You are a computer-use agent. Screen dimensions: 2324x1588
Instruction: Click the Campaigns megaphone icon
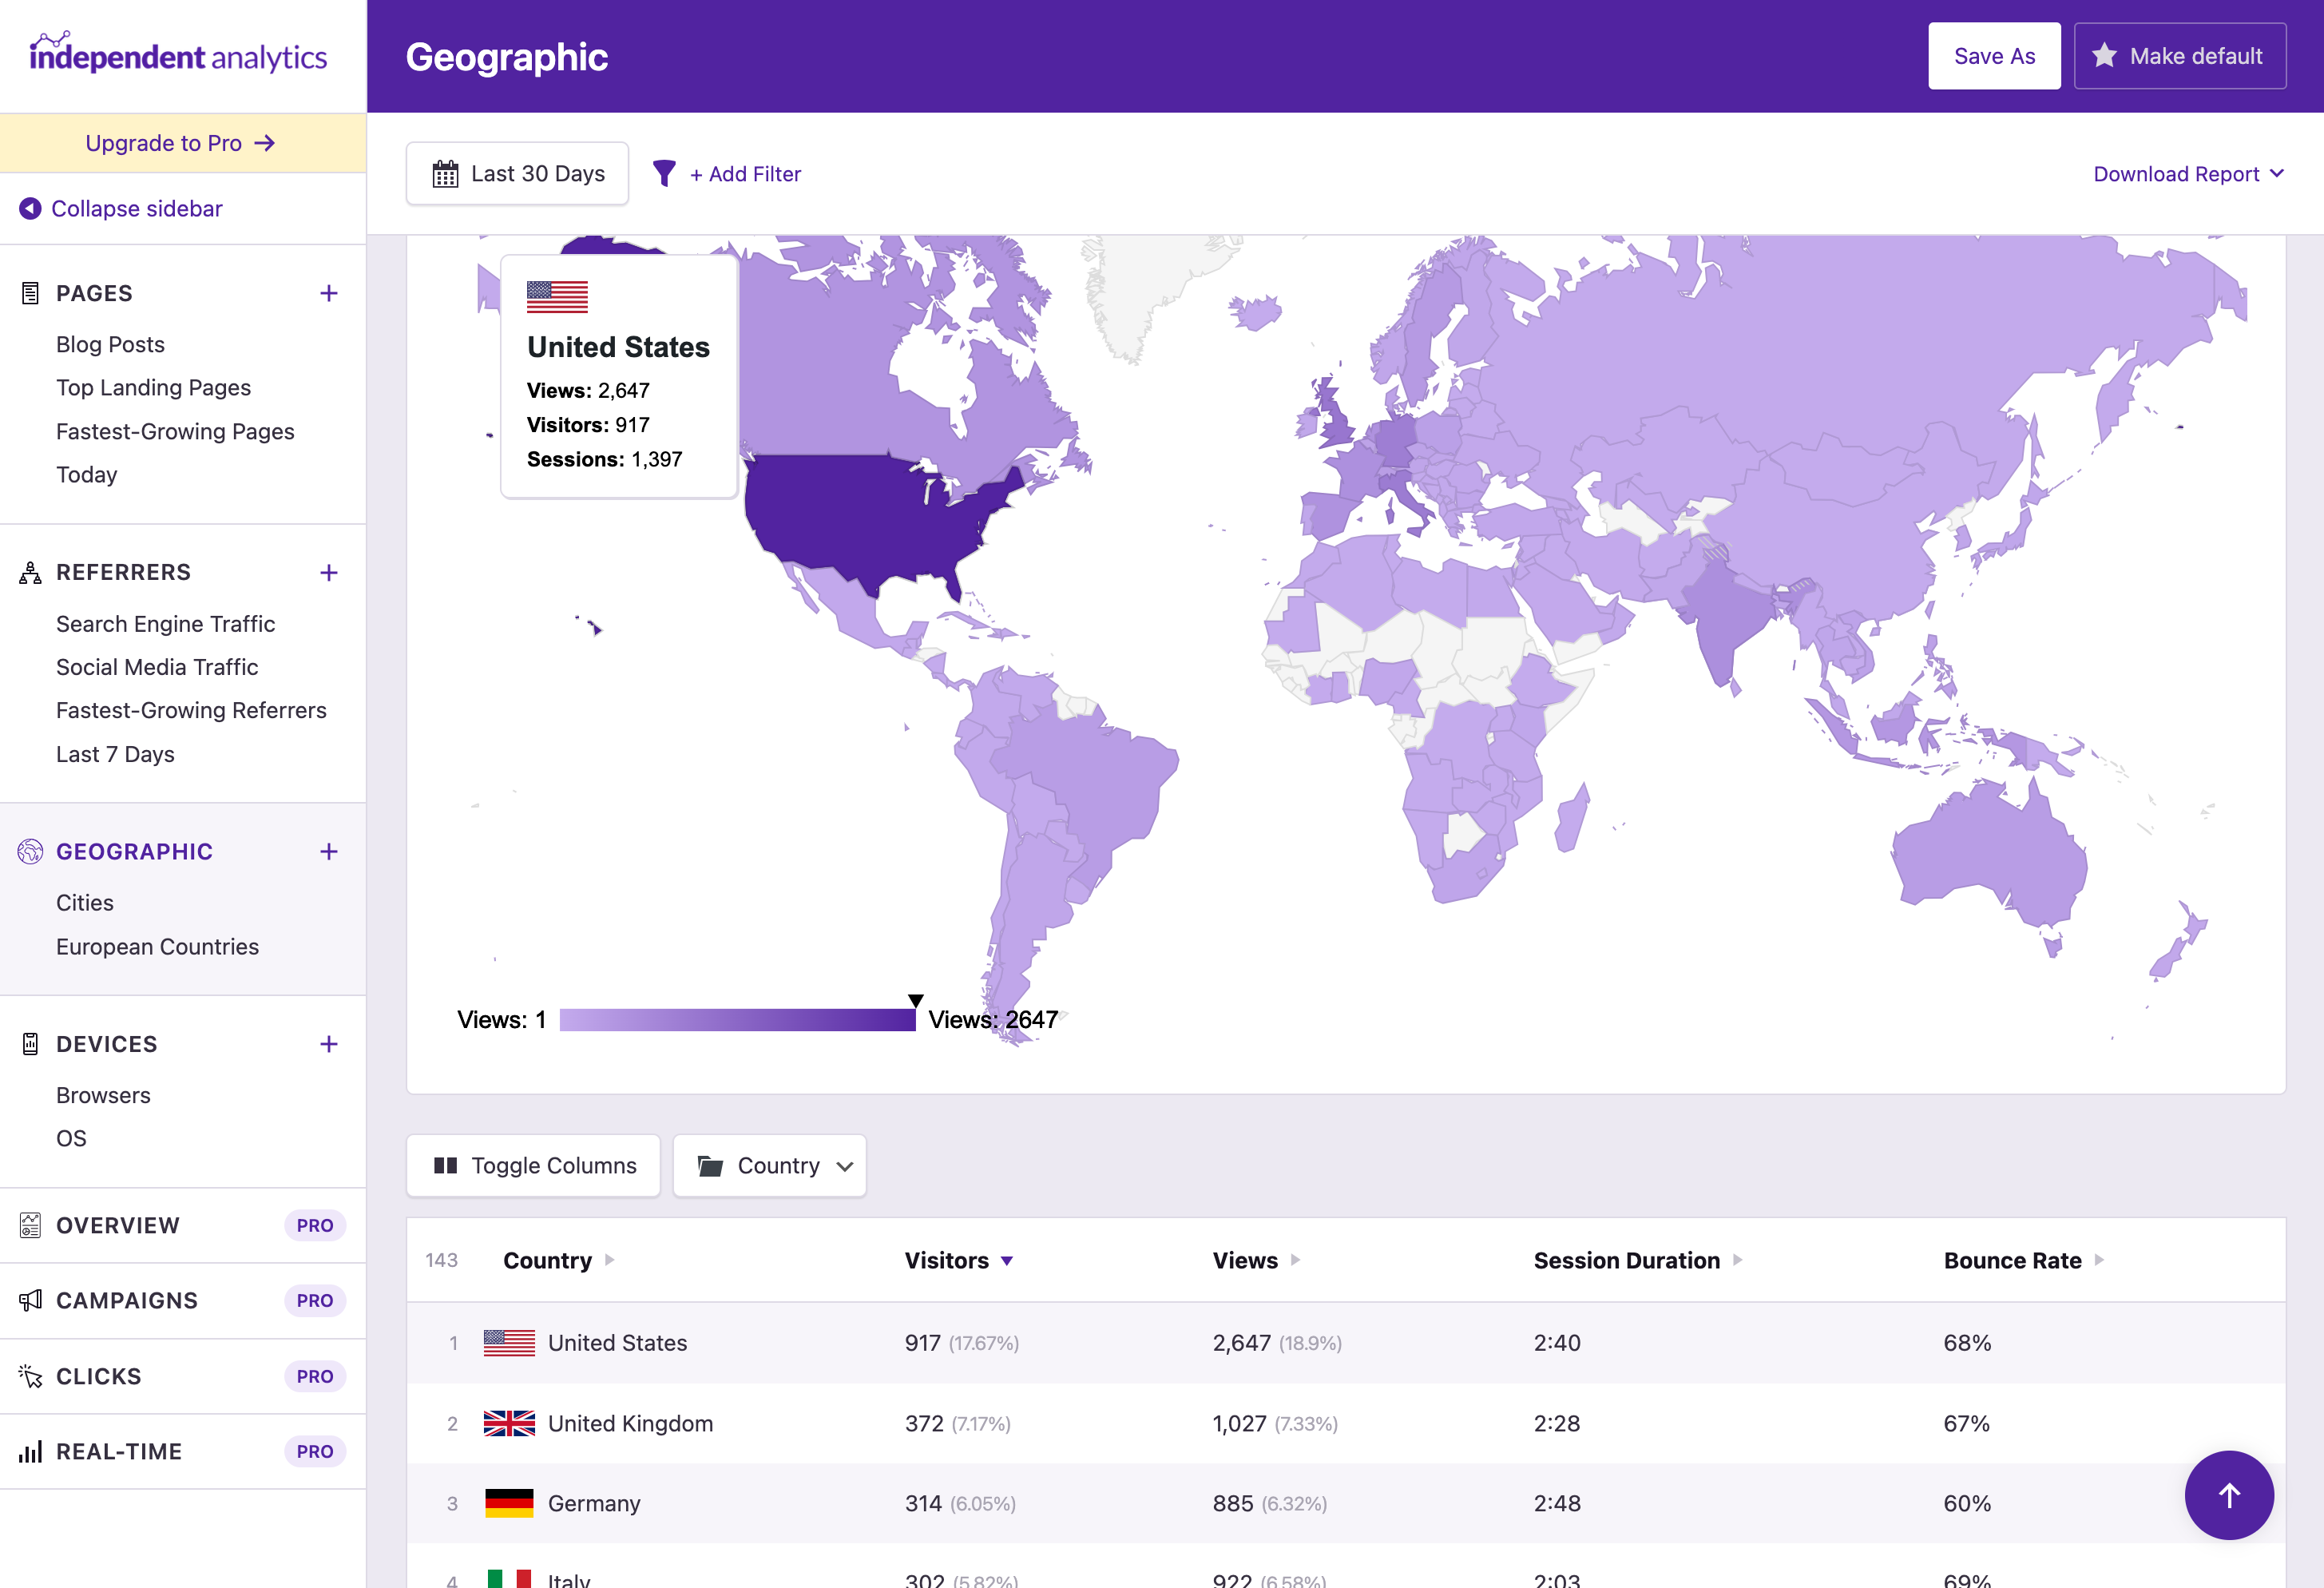point(29,1300)
